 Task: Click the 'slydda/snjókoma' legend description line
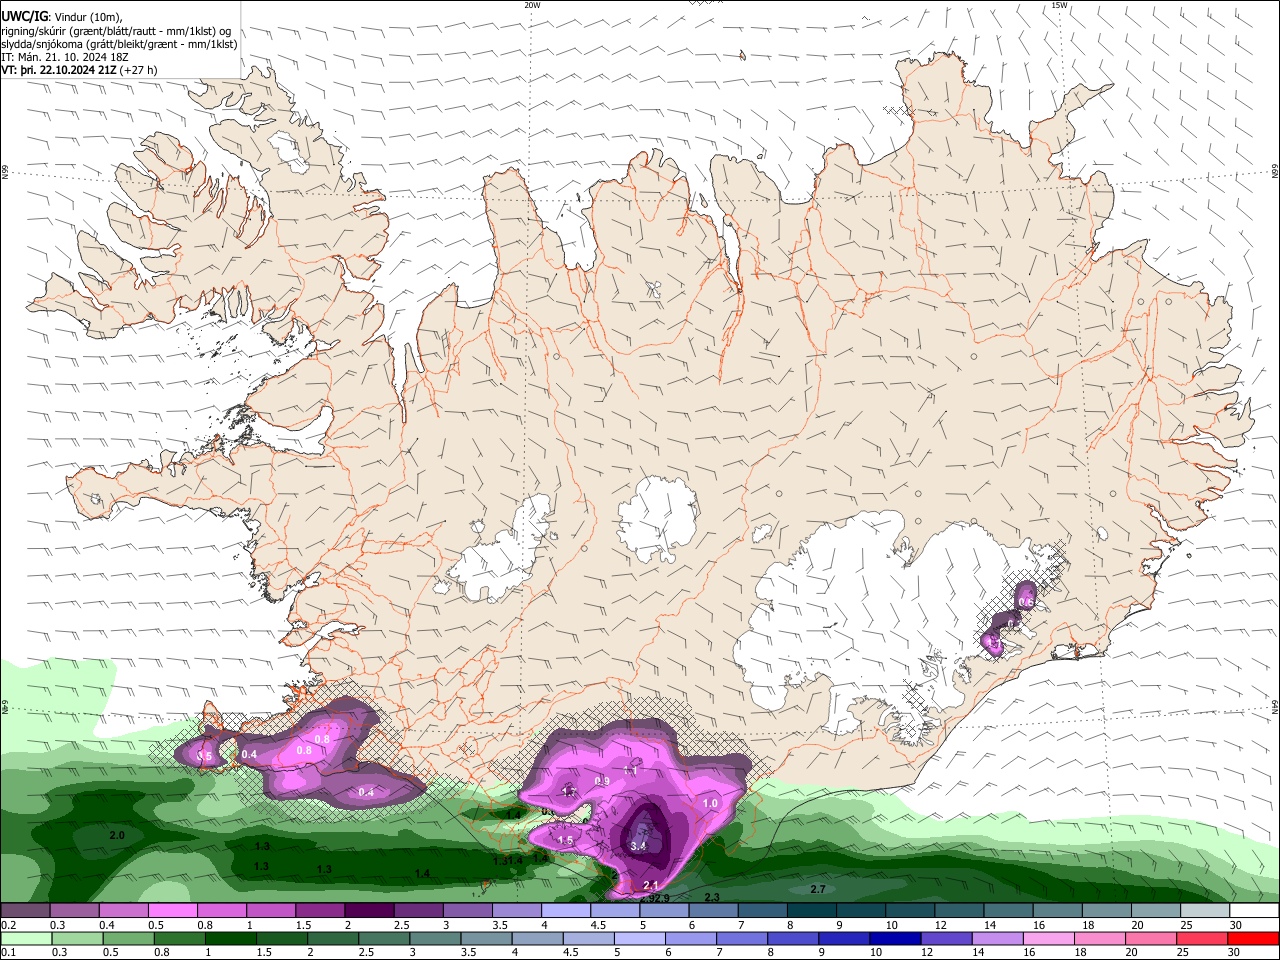pos(119,43)
